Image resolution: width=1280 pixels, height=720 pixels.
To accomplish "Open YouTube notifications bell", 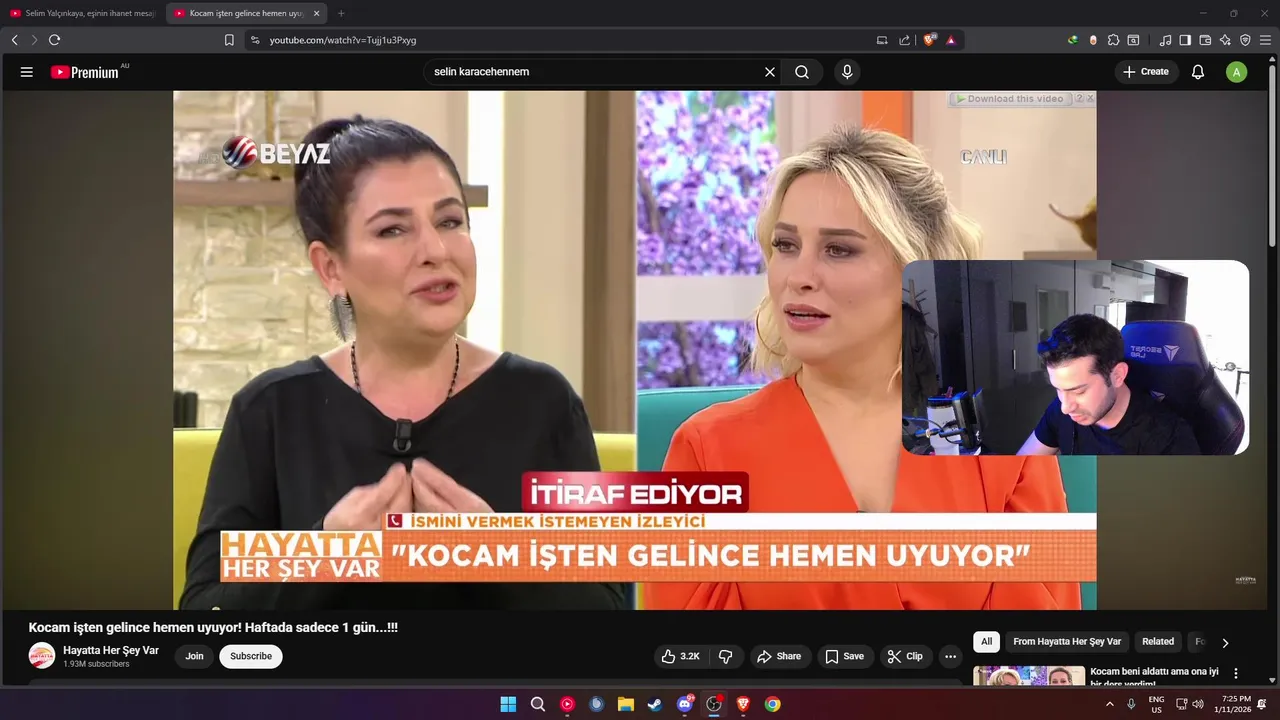I will [1198, 72].
